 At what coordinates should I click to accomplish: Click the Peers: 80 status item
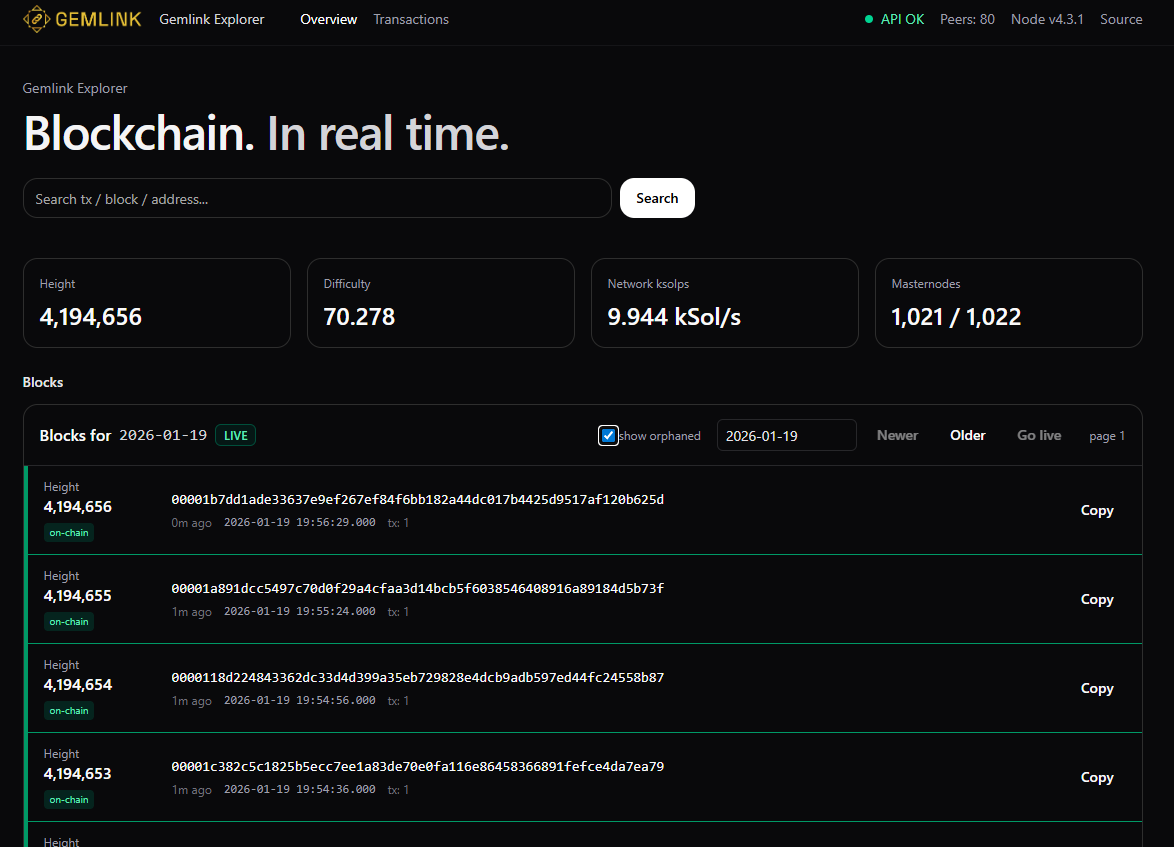click(x=966, y=19)
